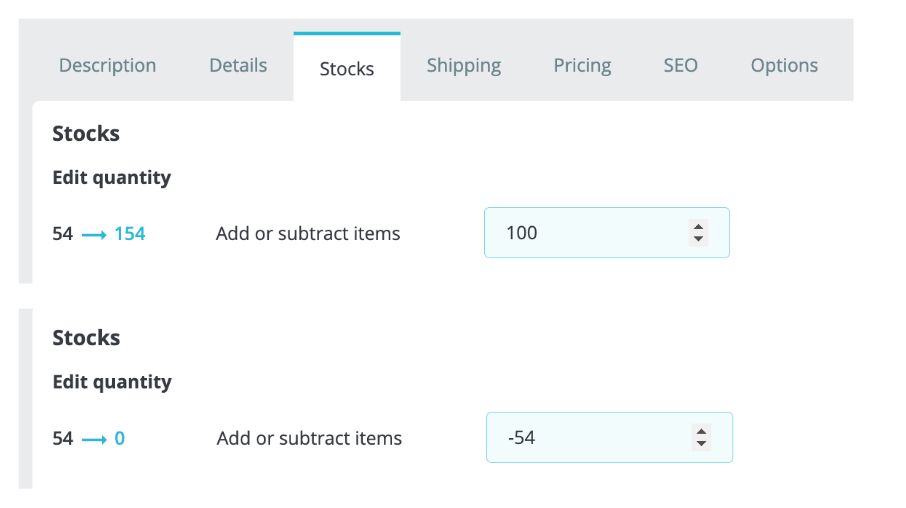The height and width of the screenshot is (508, 906).
Task: Switch to the SEO tab
Action: point(680,66)
